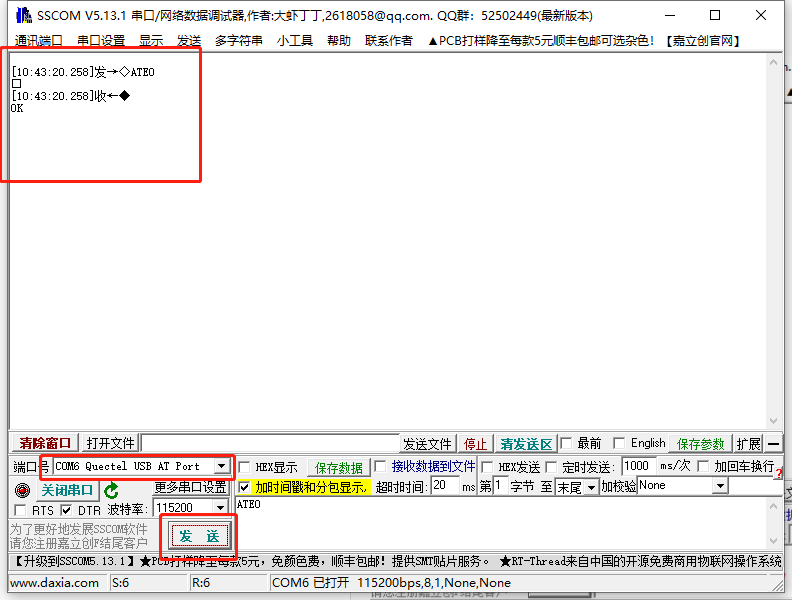The width and height of the screenshot is (792, 600).
Task: Open the 通讯端口 menu
Action: pyautogui.click(x=39, y=40)
